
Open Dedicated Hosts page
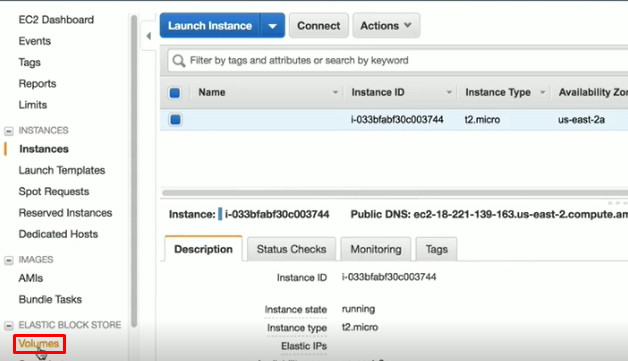pos(58,234)
